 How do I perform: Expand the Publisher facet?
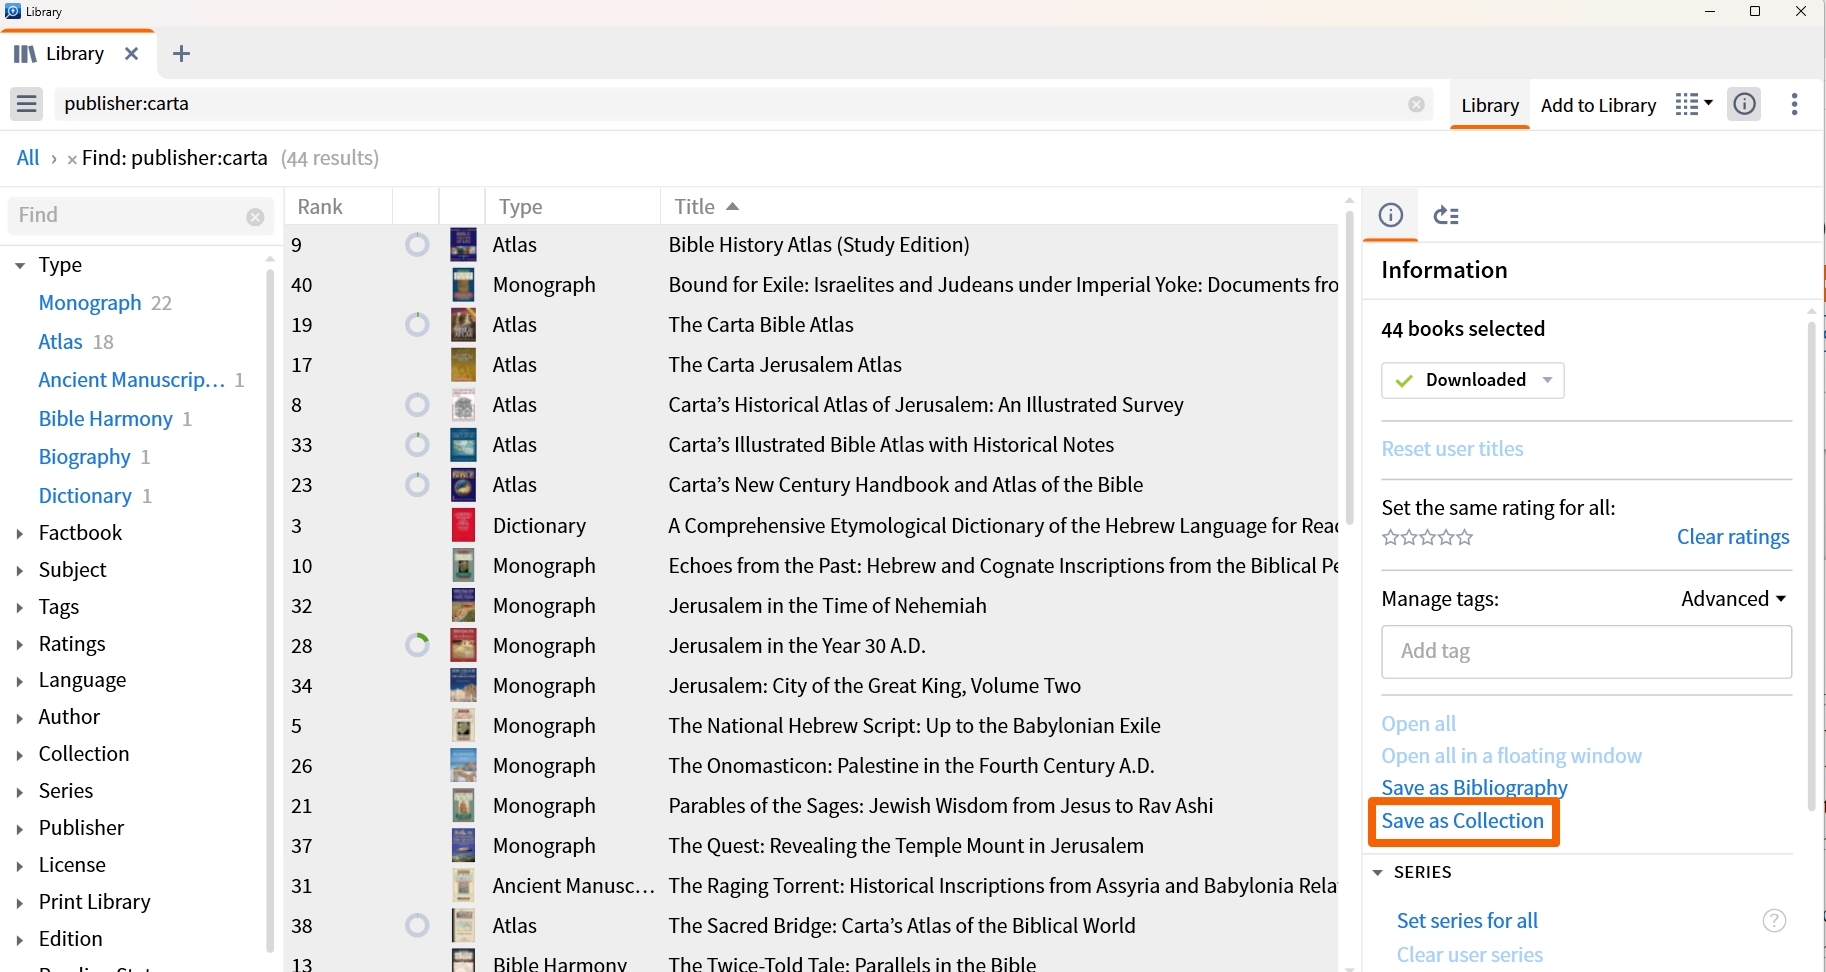point(20,829)
